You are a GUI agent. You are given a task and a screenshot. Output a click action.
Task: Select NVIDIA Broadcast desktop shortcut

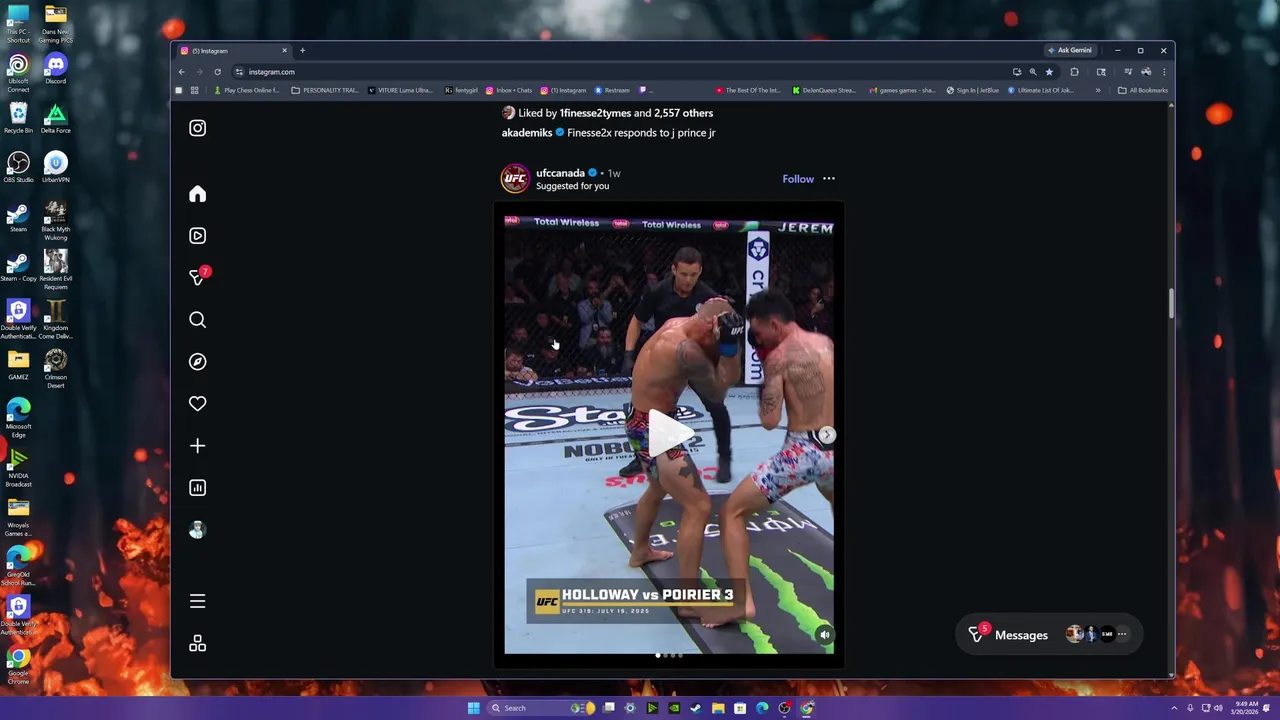(x=18, y=468)
